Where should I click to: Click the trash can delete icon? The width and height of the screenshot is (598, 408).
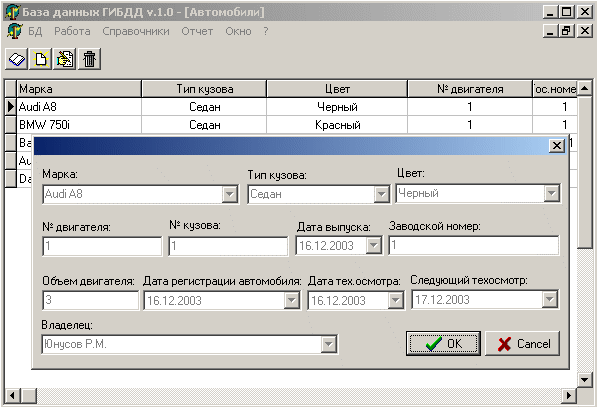(x=90, y=59)
